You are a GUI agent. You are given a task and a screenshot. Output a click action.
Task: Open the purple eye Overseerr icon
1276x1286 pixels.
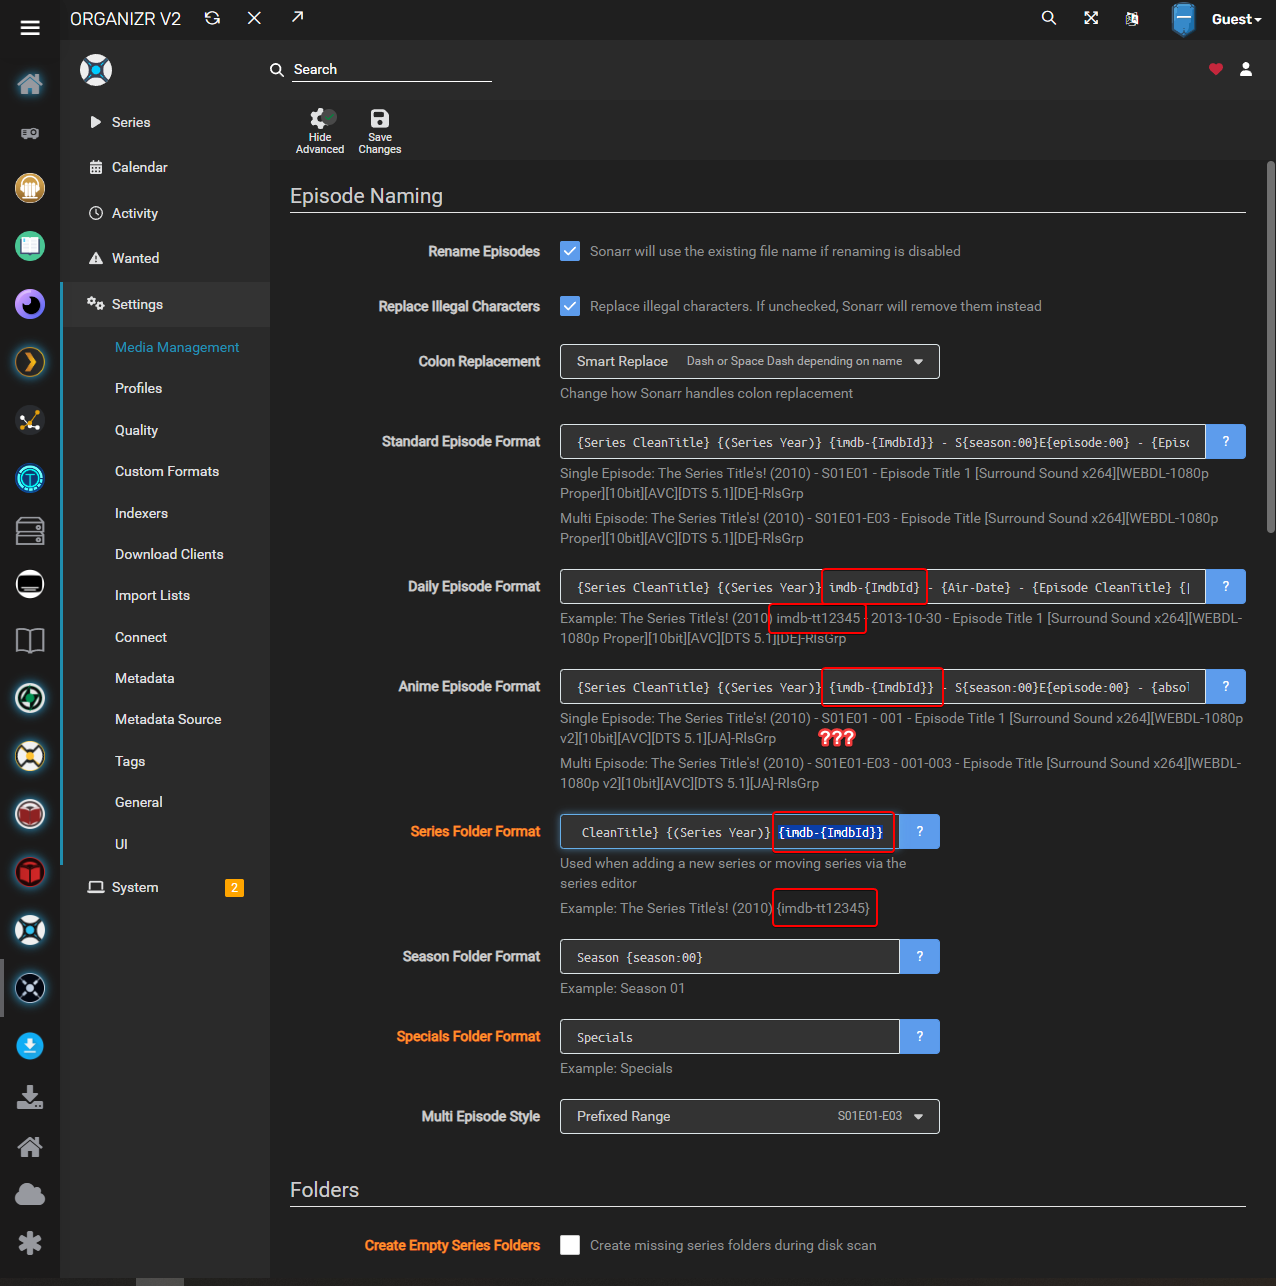pyautogui.click(x=30, y=303)
